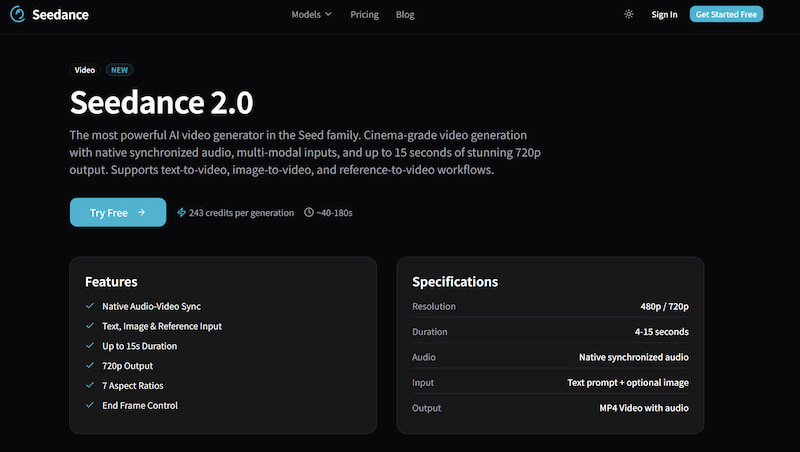Click the Try Free button

118,212
